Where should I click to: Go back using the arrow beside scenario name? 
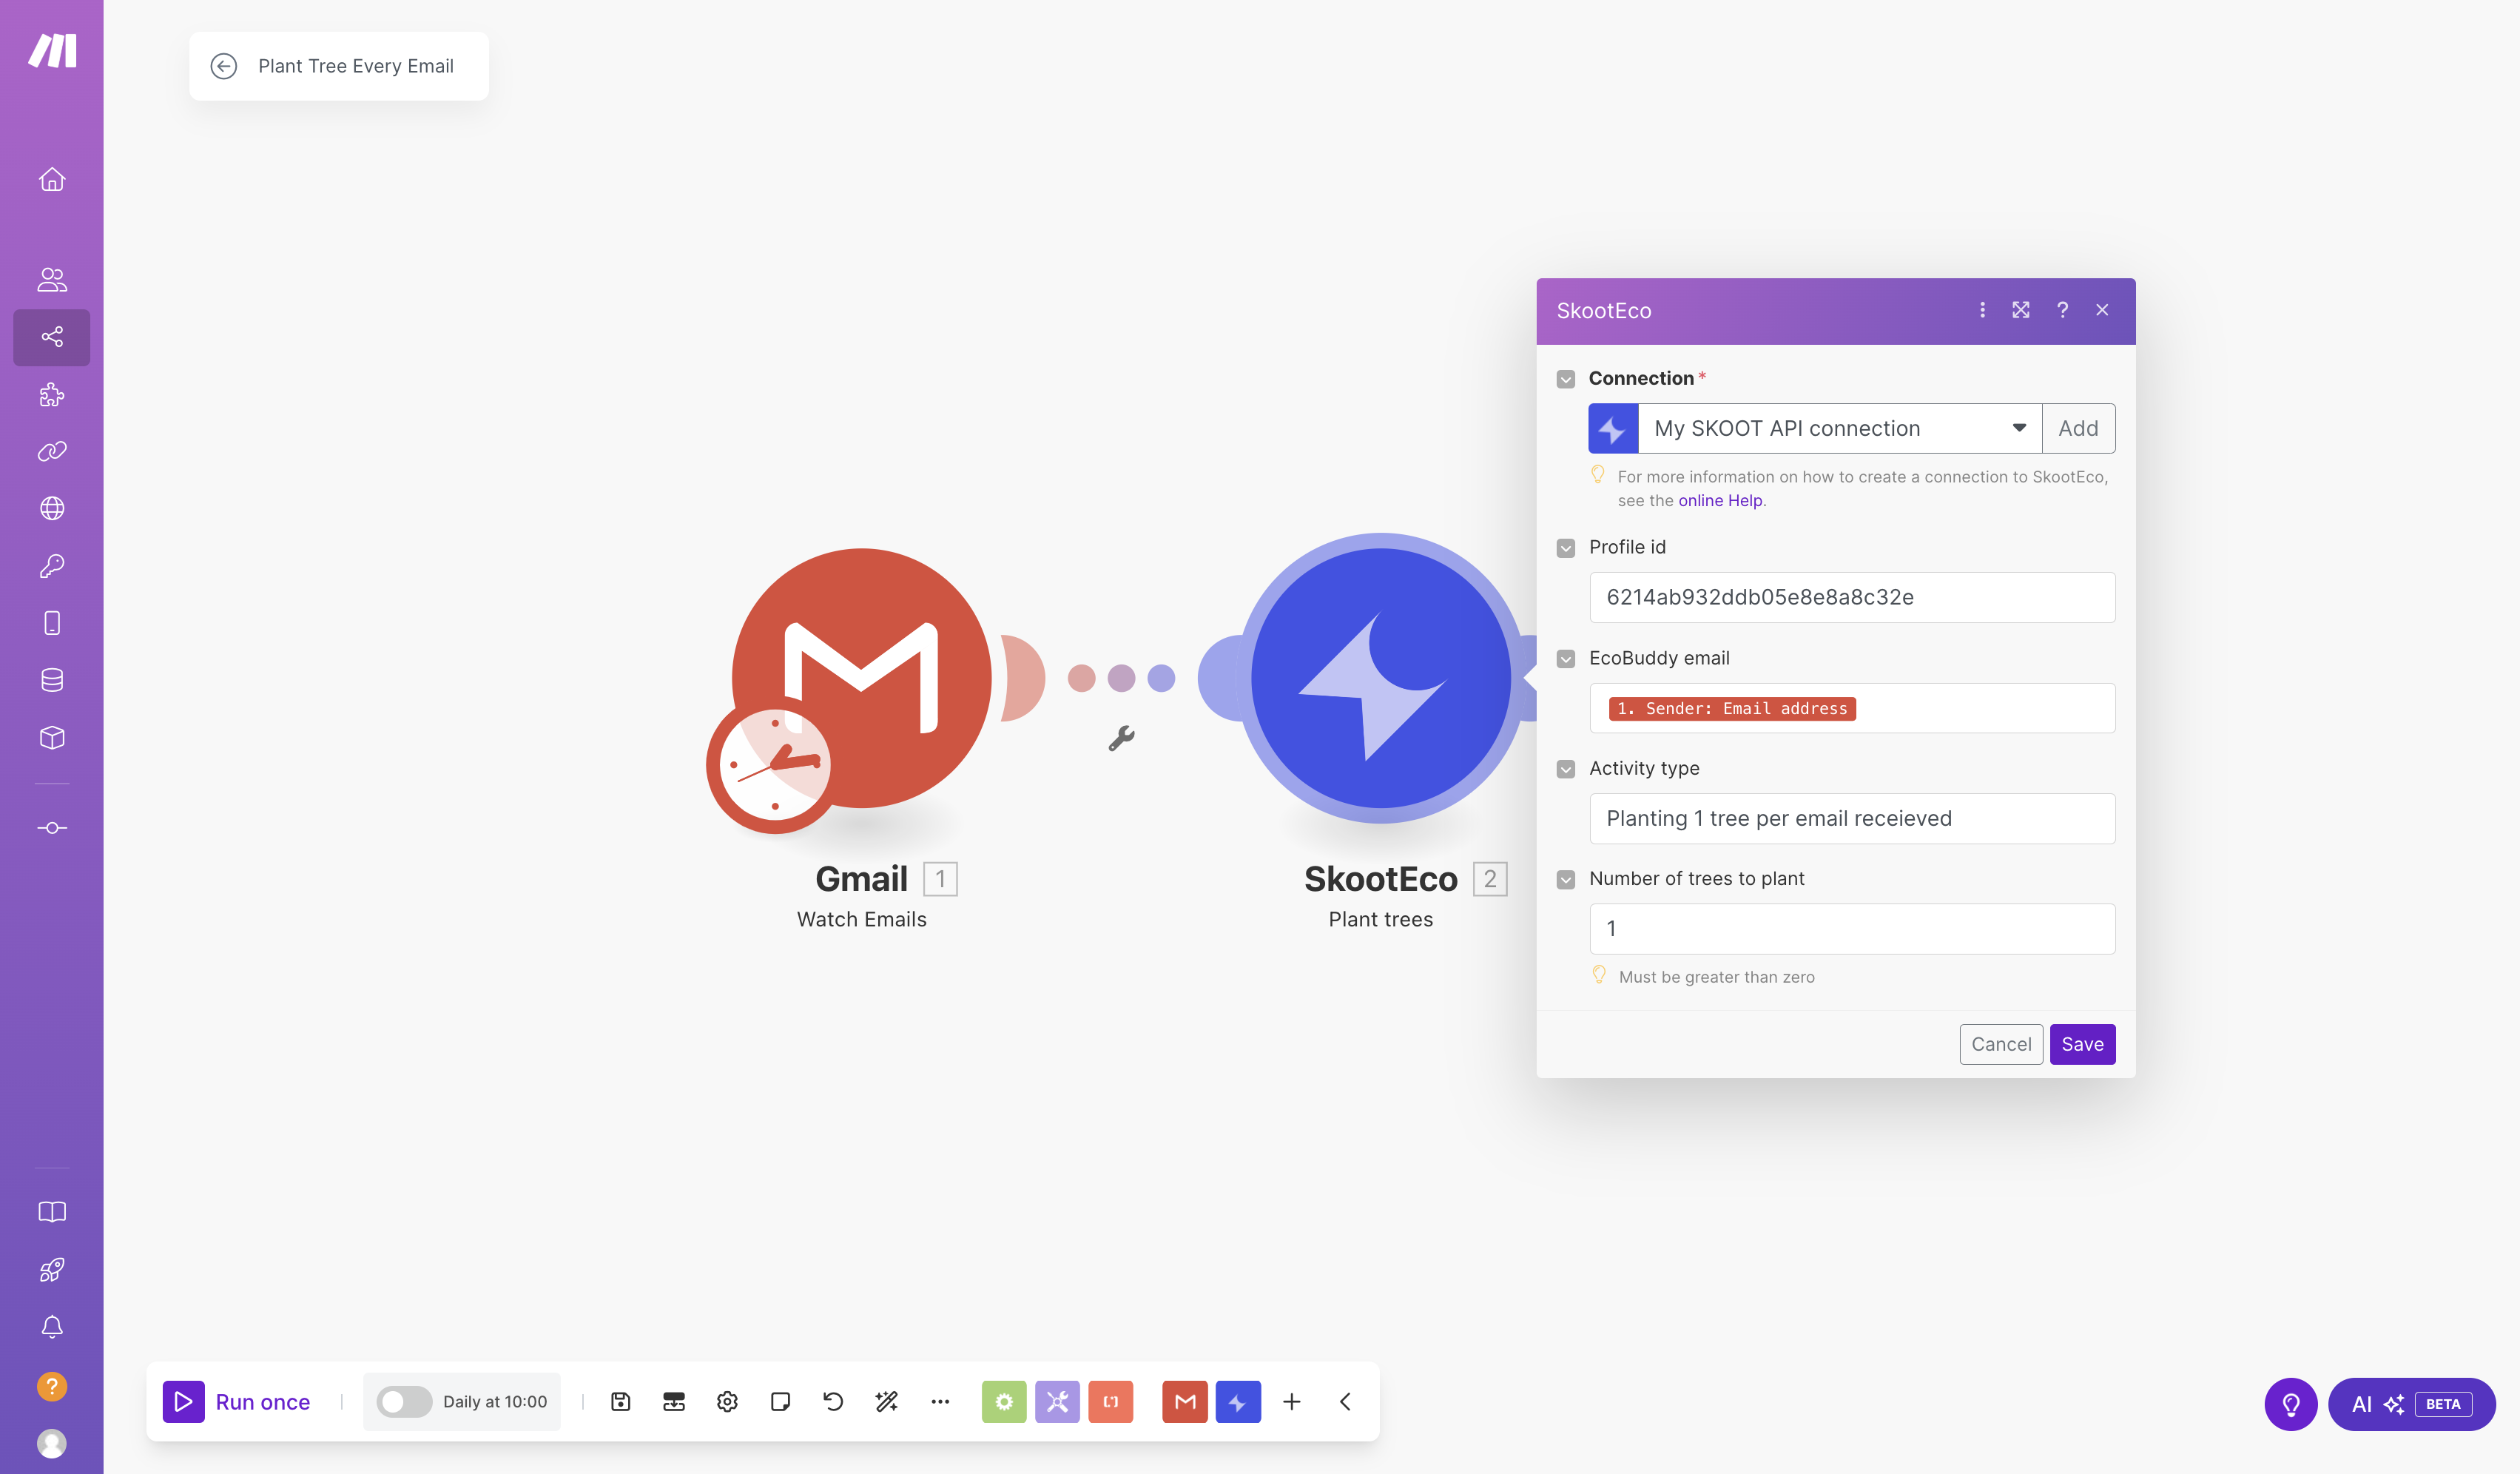(x=224, y=66)
